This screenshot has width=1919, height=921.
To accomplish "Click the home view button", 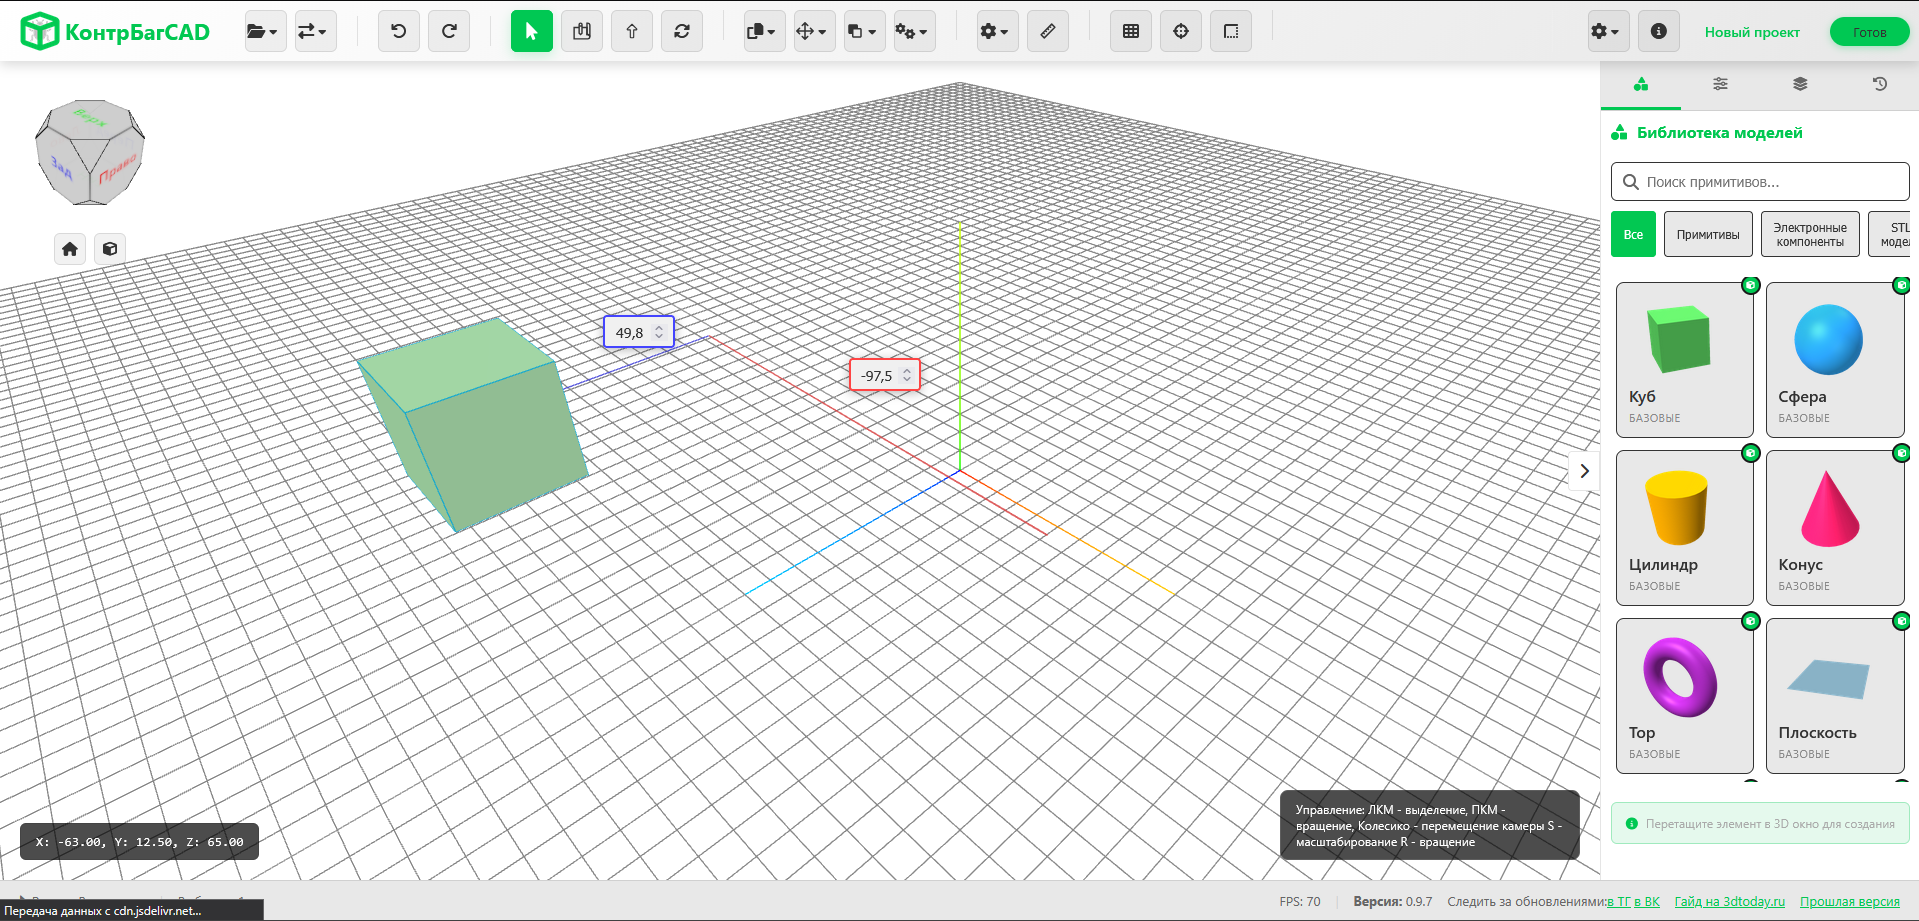I will 70,249.
